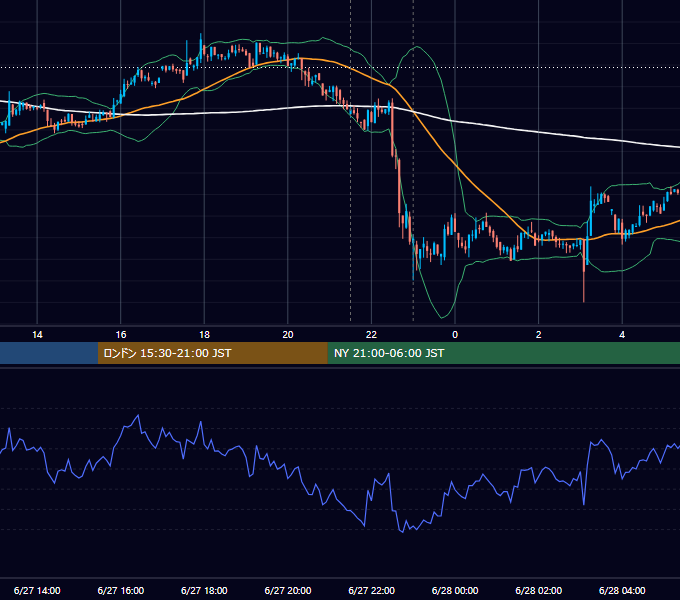680x600 pixels.
Task: Click the 18 hour axis label
Action: pyautogui.click(x=204, y=335)
